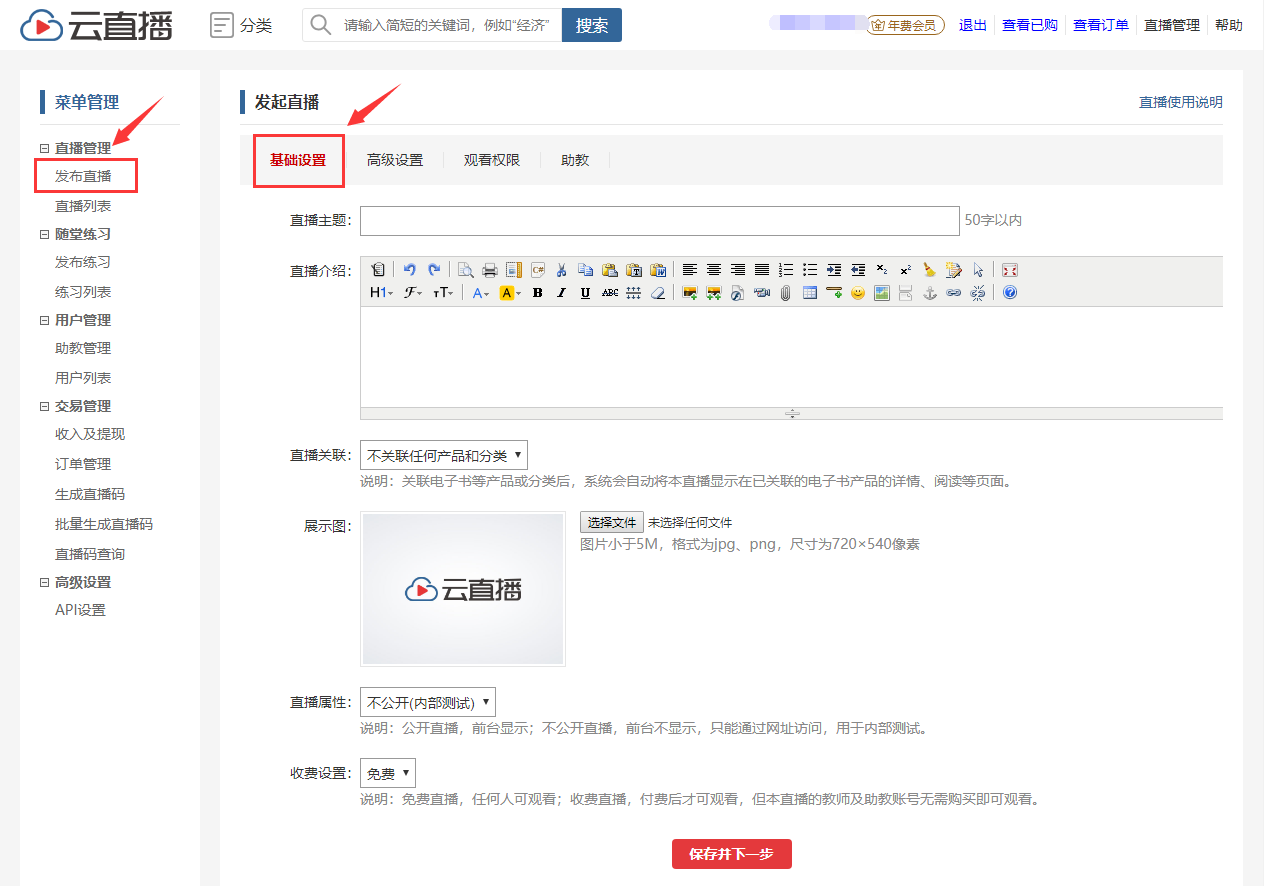Toggle fullscreen editor mode icon

[x=1010, y=270]
